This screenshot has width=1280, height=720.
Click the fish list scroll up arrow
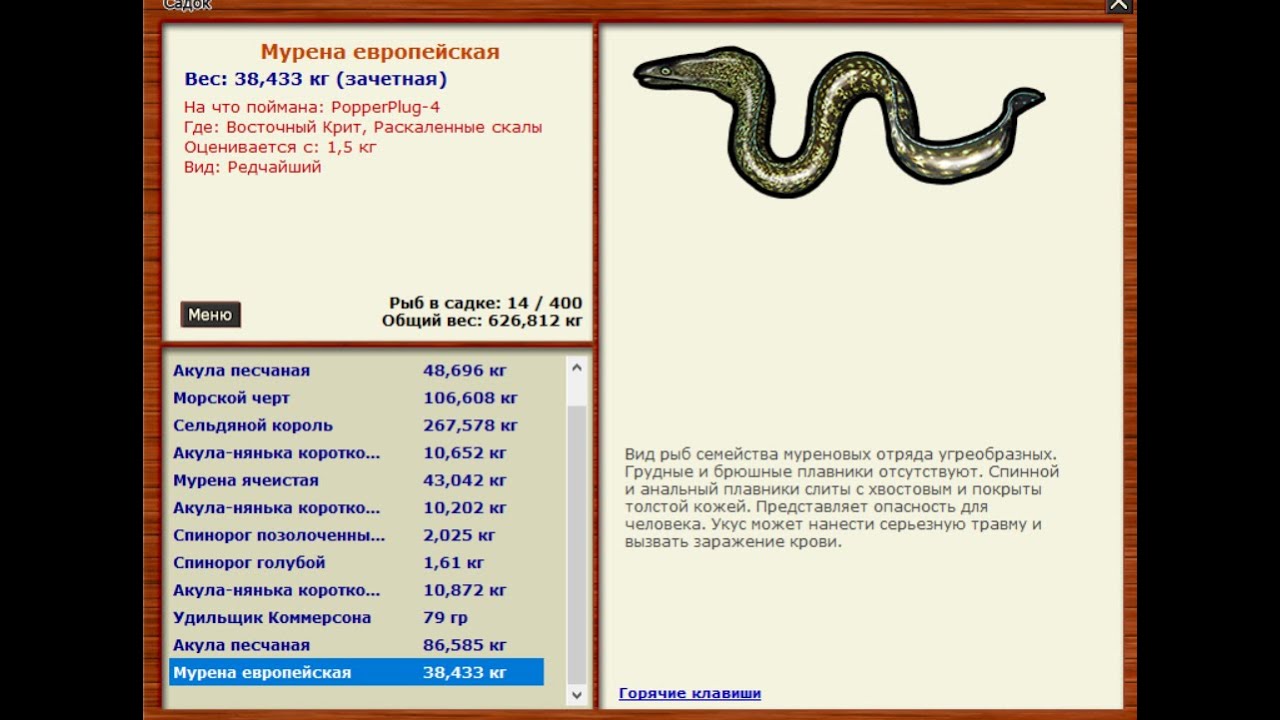coord(577,368)
